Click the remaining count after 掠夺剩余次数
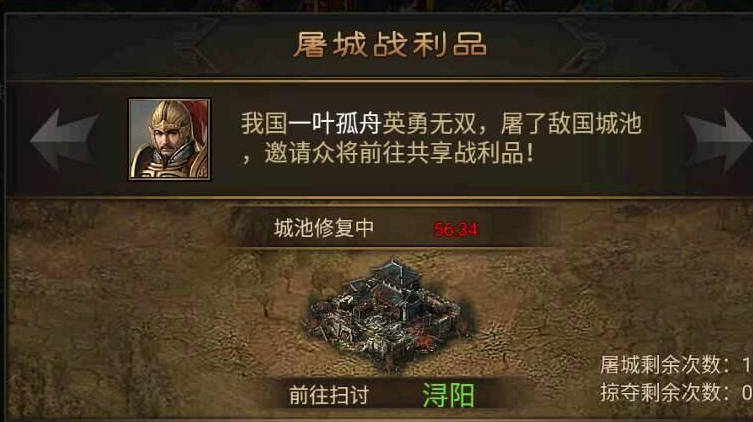753x422 pixels. (747, 393)
